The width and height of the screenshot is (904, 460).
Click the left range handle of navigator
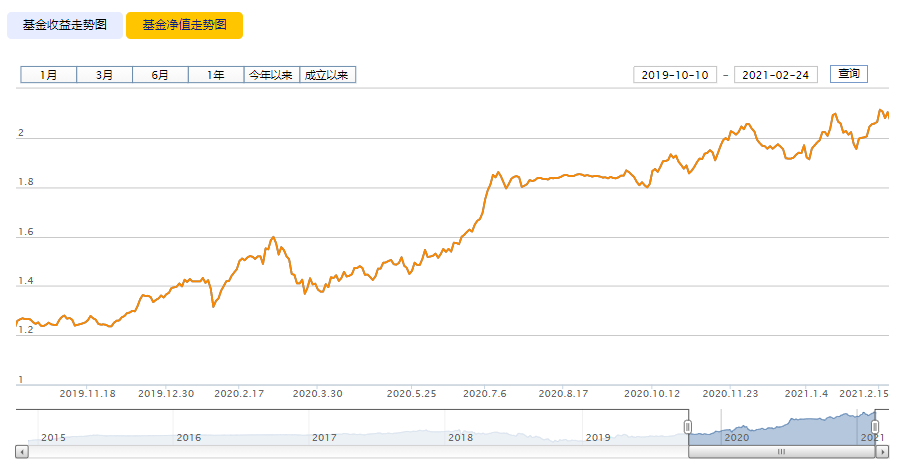tap(688, 427)
